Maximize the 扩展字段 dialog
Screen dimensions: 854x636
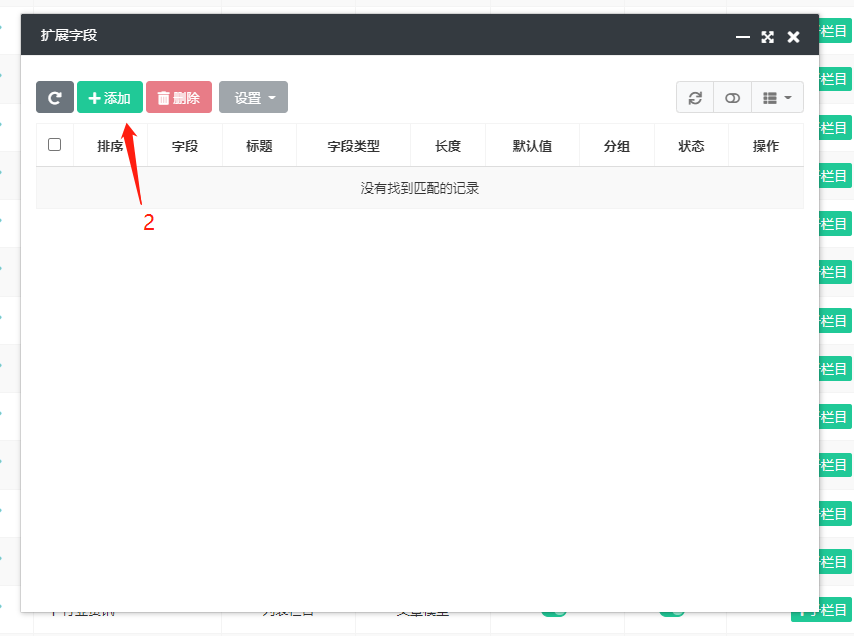point(767,37)
